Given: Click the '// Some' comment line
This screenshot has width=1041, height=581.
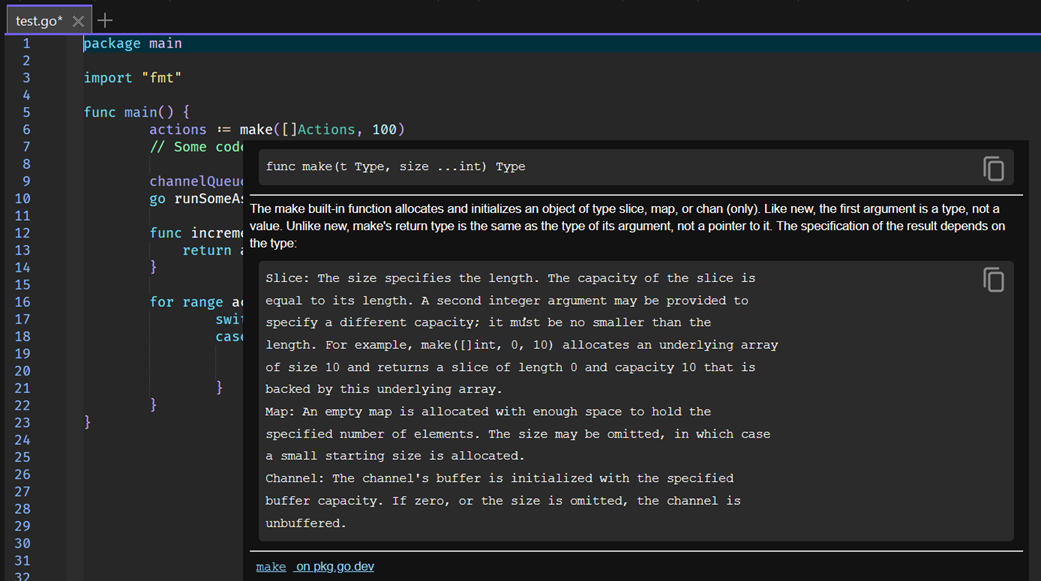Looking at the screenshot, I should pyautogui.click(x=197, y=147).
